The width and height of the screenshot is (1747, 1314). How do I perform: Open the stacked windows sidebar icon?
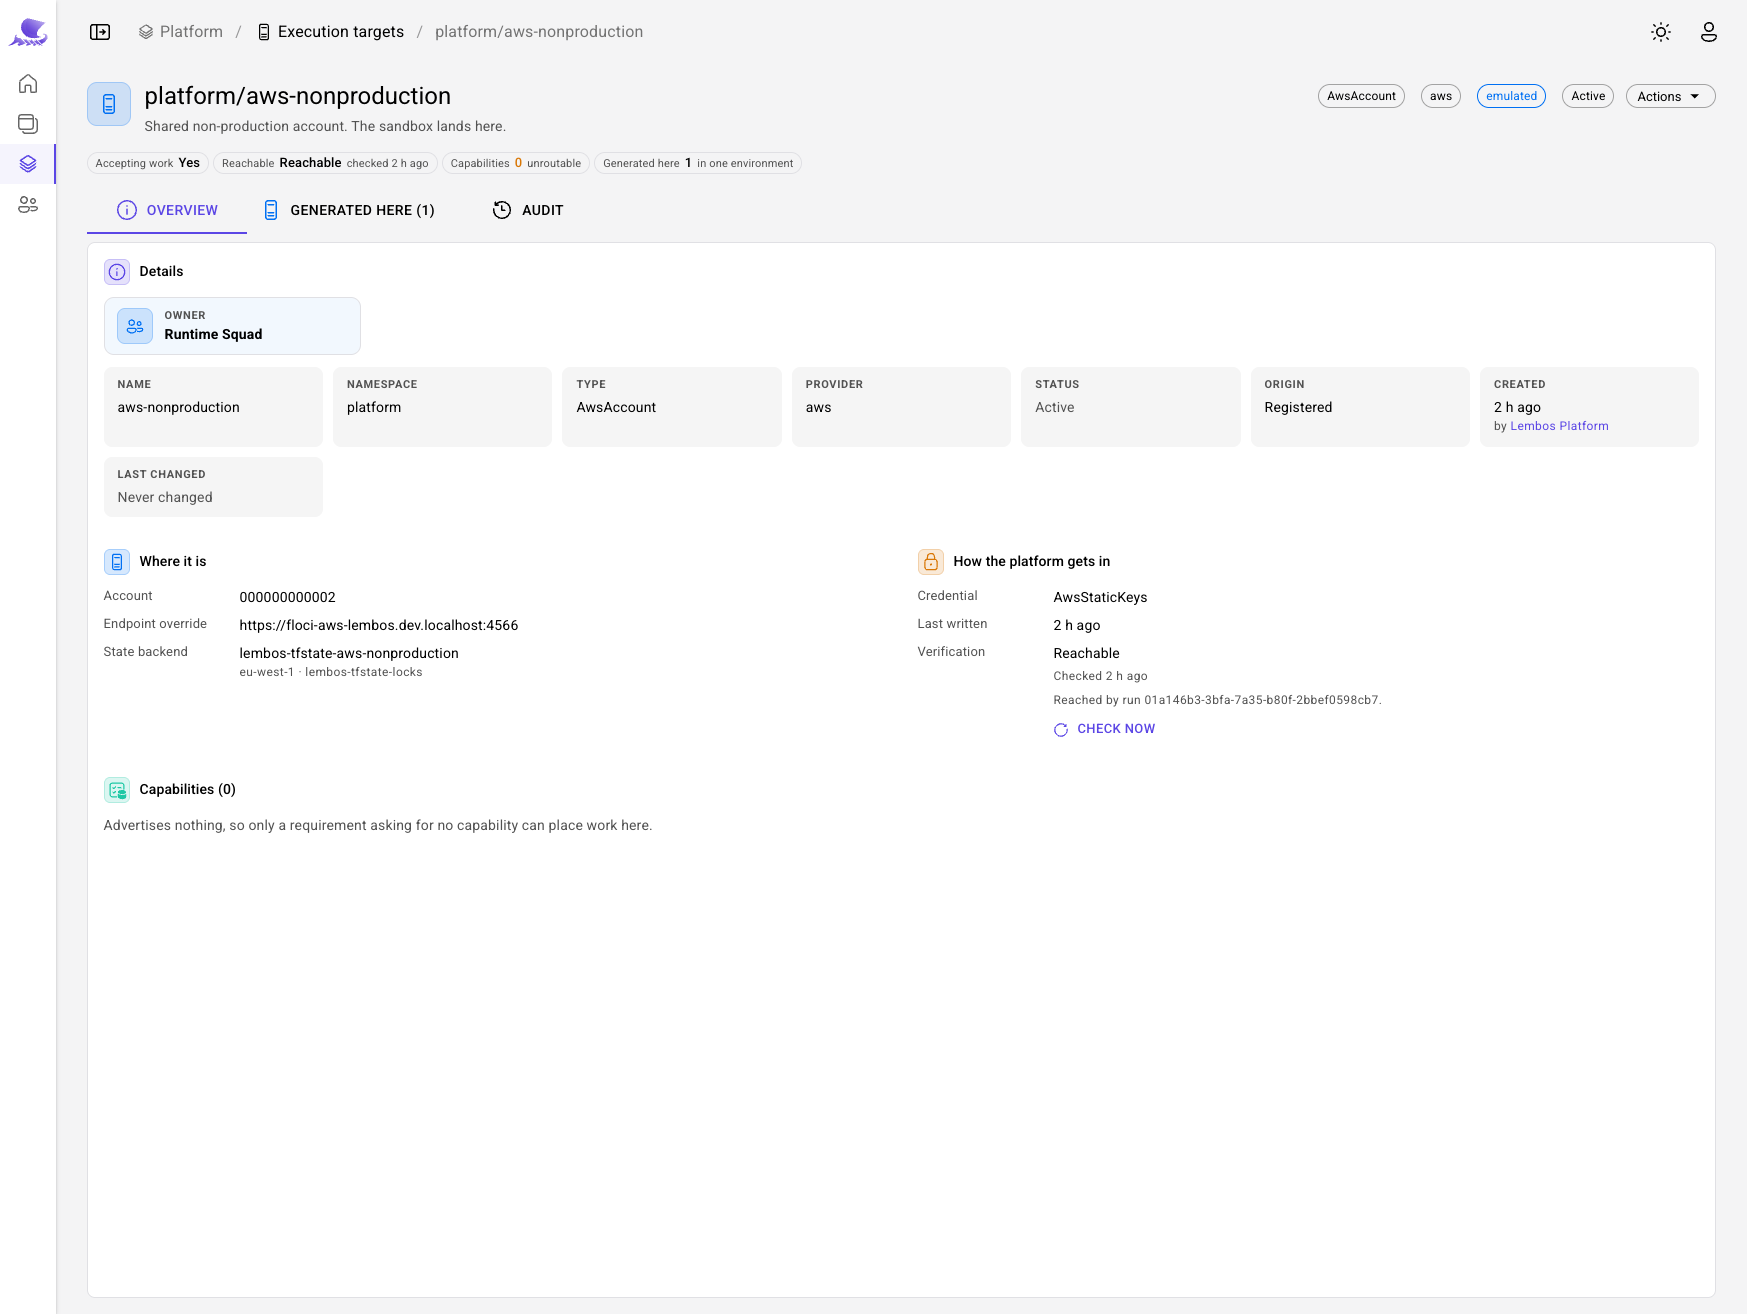(28, 124)
